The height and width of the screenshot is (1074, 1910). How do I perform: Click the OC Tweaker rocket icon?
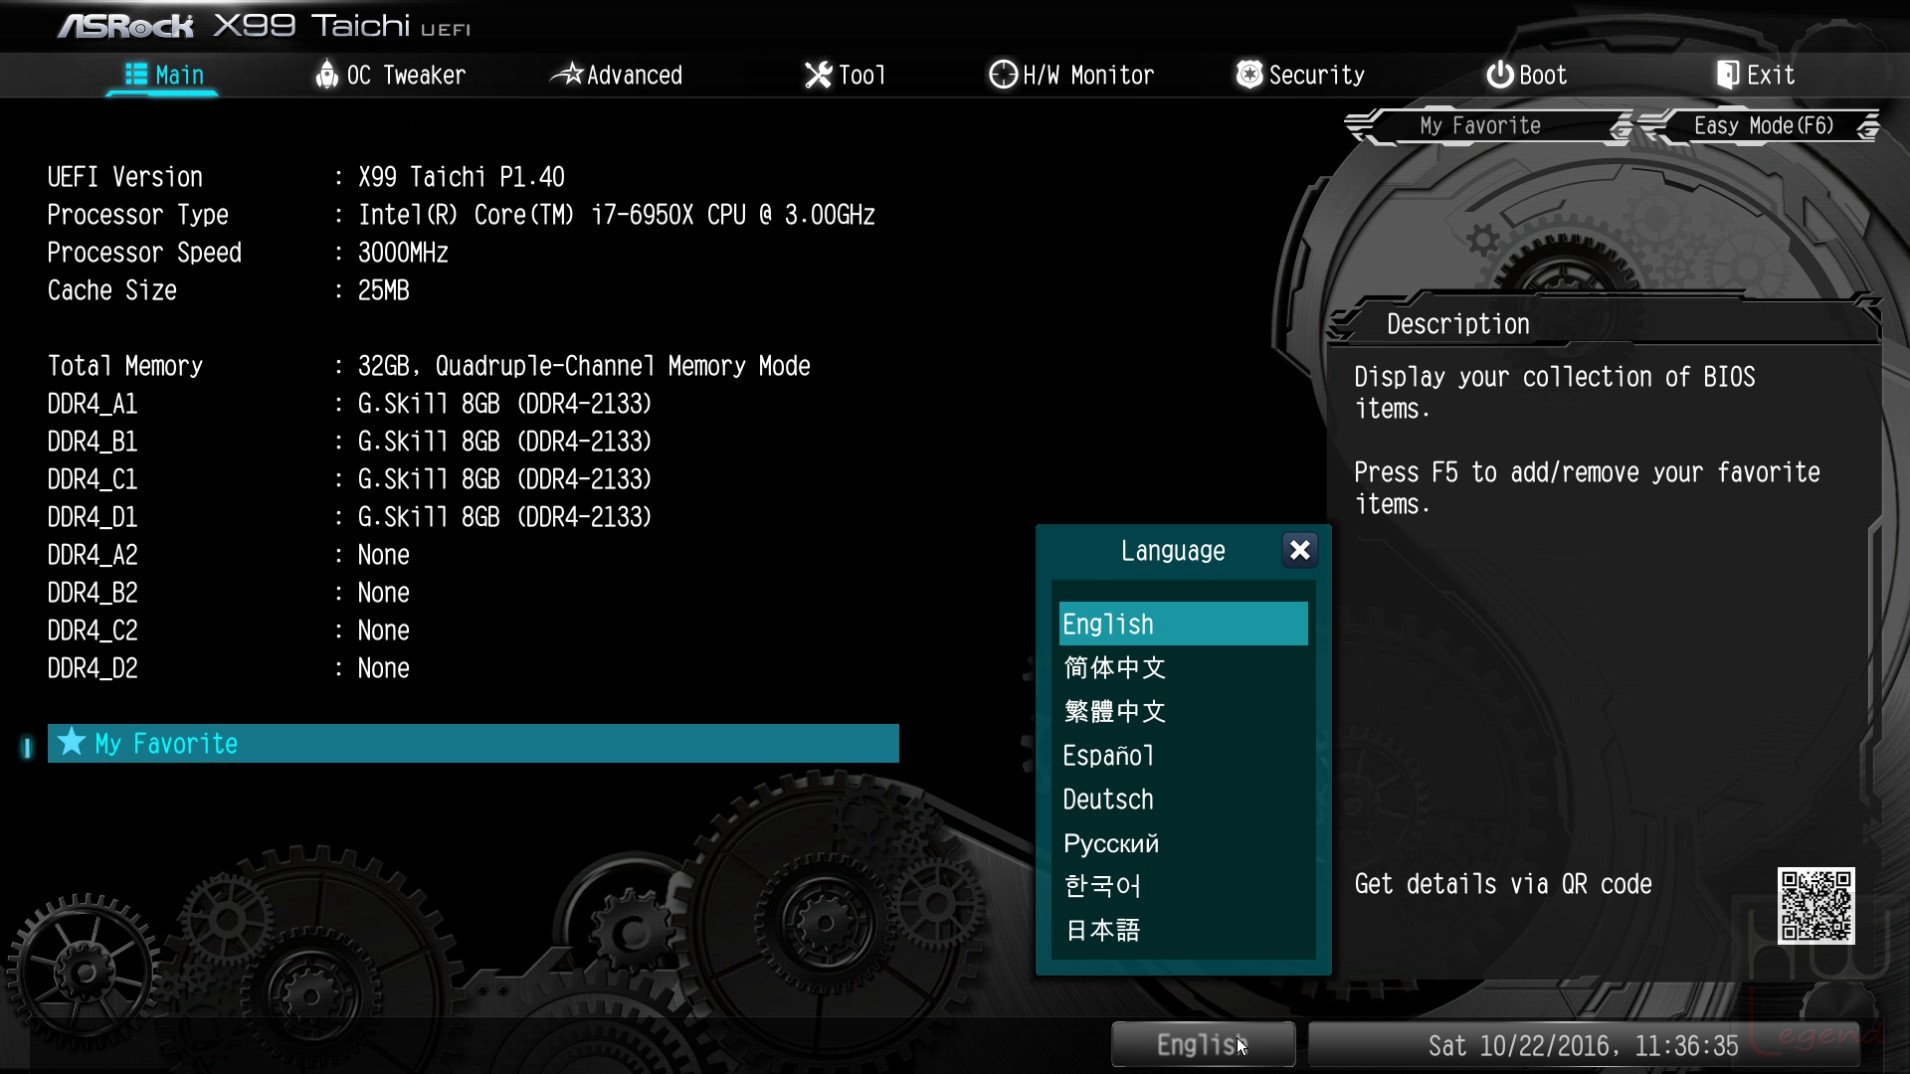point(326,75)
